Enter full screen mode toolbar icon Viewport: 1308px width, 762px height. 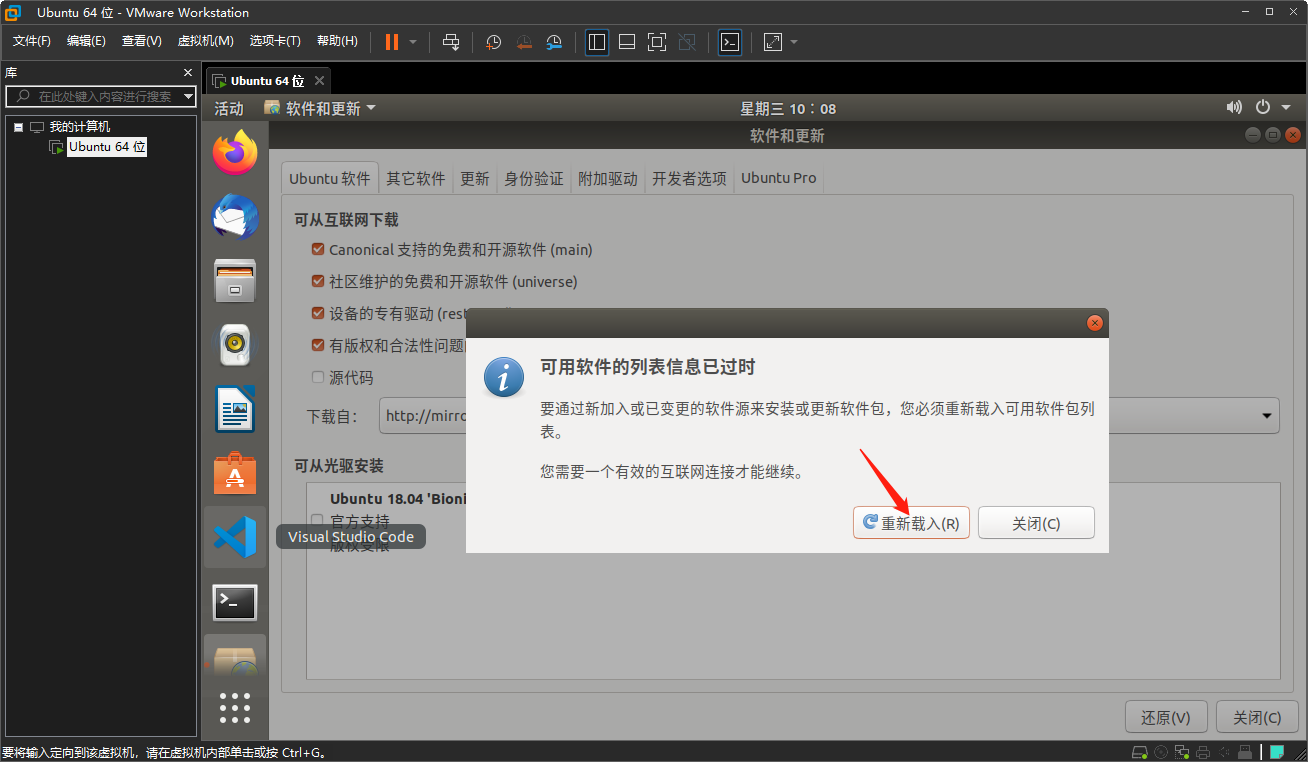point(657,42)
